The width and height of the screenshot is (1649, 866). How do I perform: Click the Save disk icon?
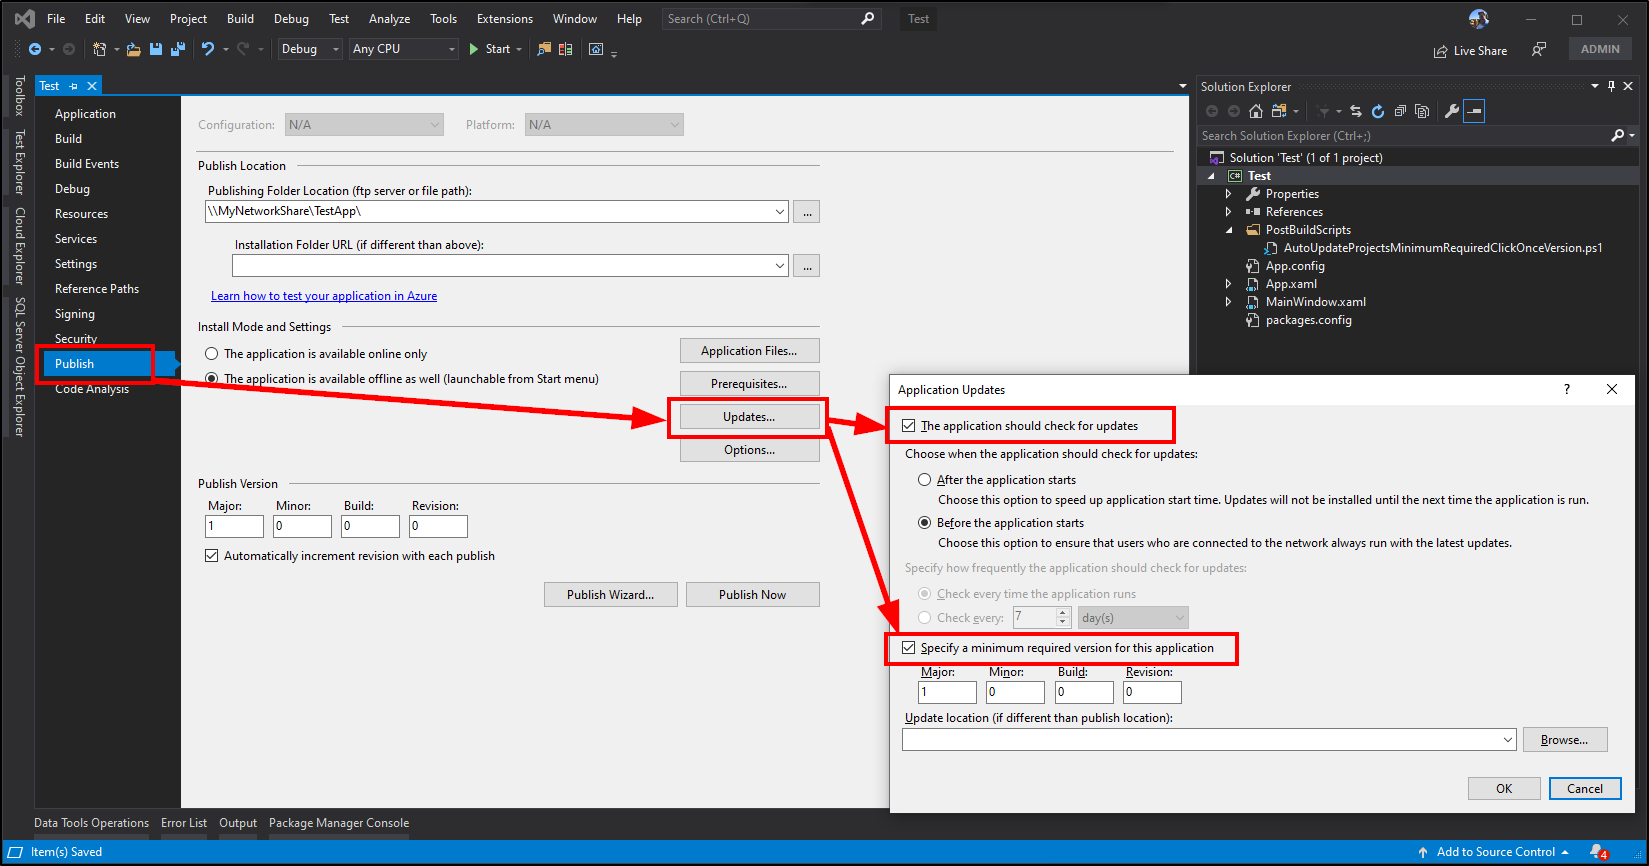tap(156, 49)
